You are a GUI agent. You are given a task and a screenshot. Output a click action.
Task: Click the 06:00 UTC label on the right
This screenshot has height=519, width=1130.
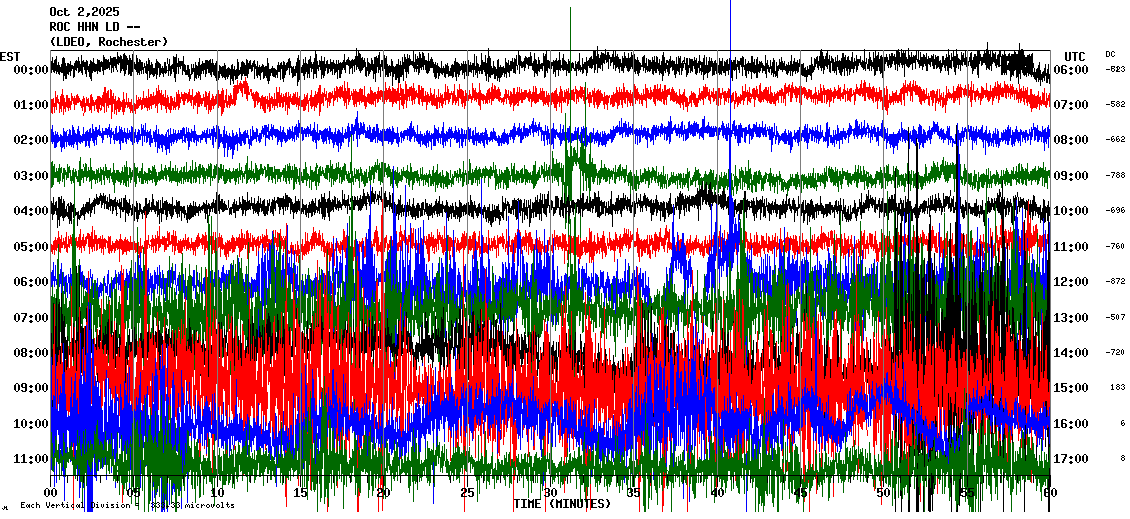[x=1071, y=70]
